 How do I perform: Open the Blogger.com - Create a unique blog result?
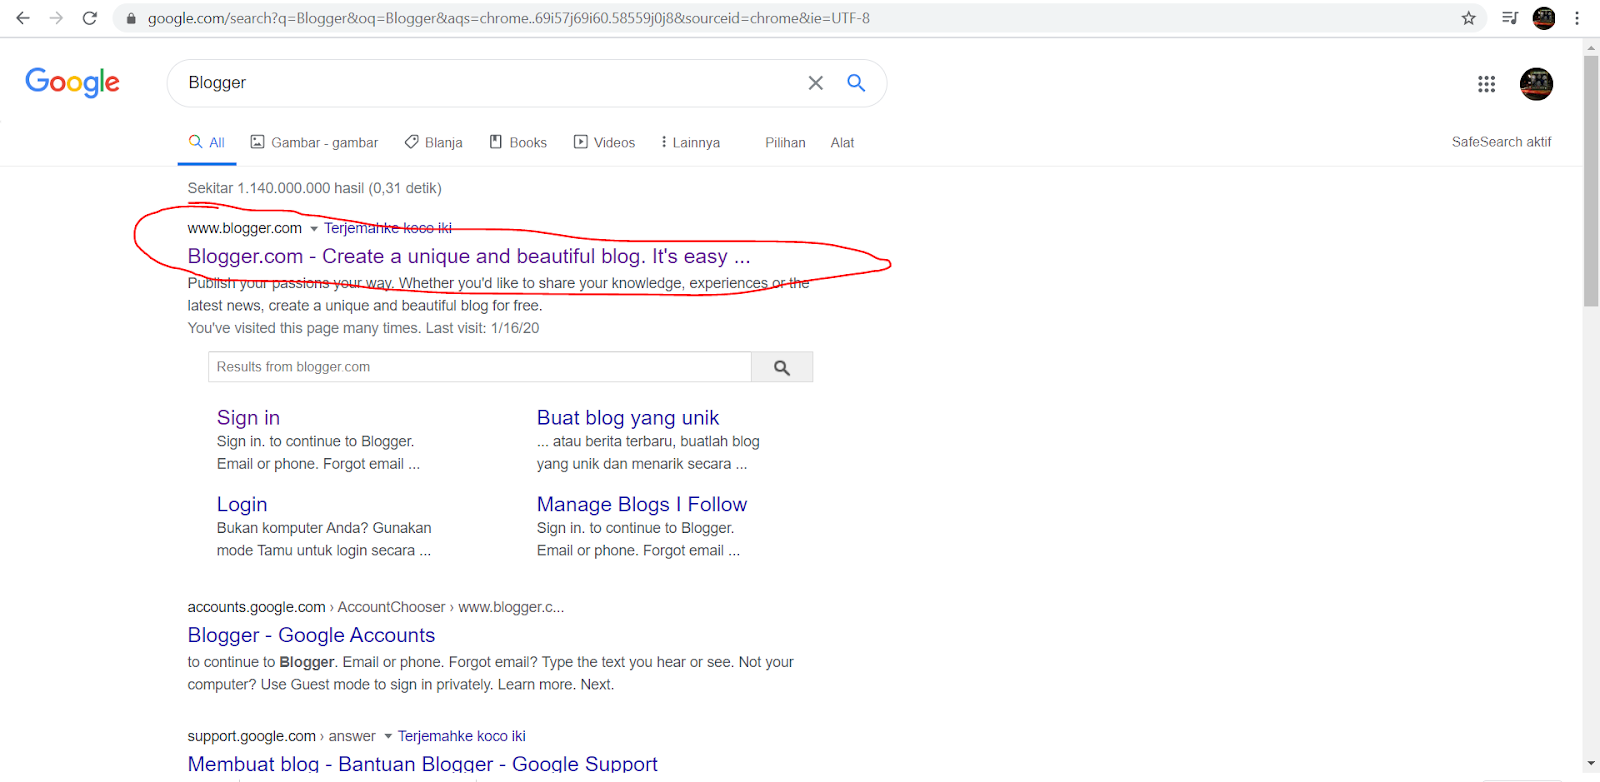(469, 256)
